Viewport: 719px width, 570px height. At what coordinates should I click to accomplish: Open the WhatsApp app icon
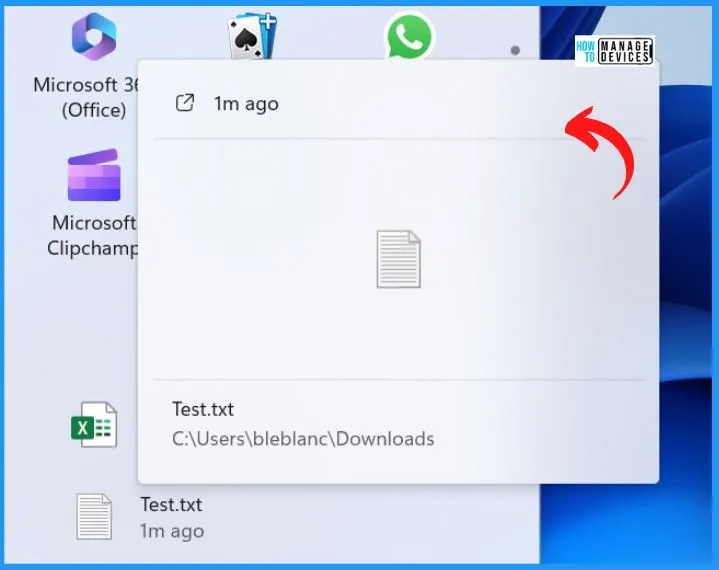409,36
